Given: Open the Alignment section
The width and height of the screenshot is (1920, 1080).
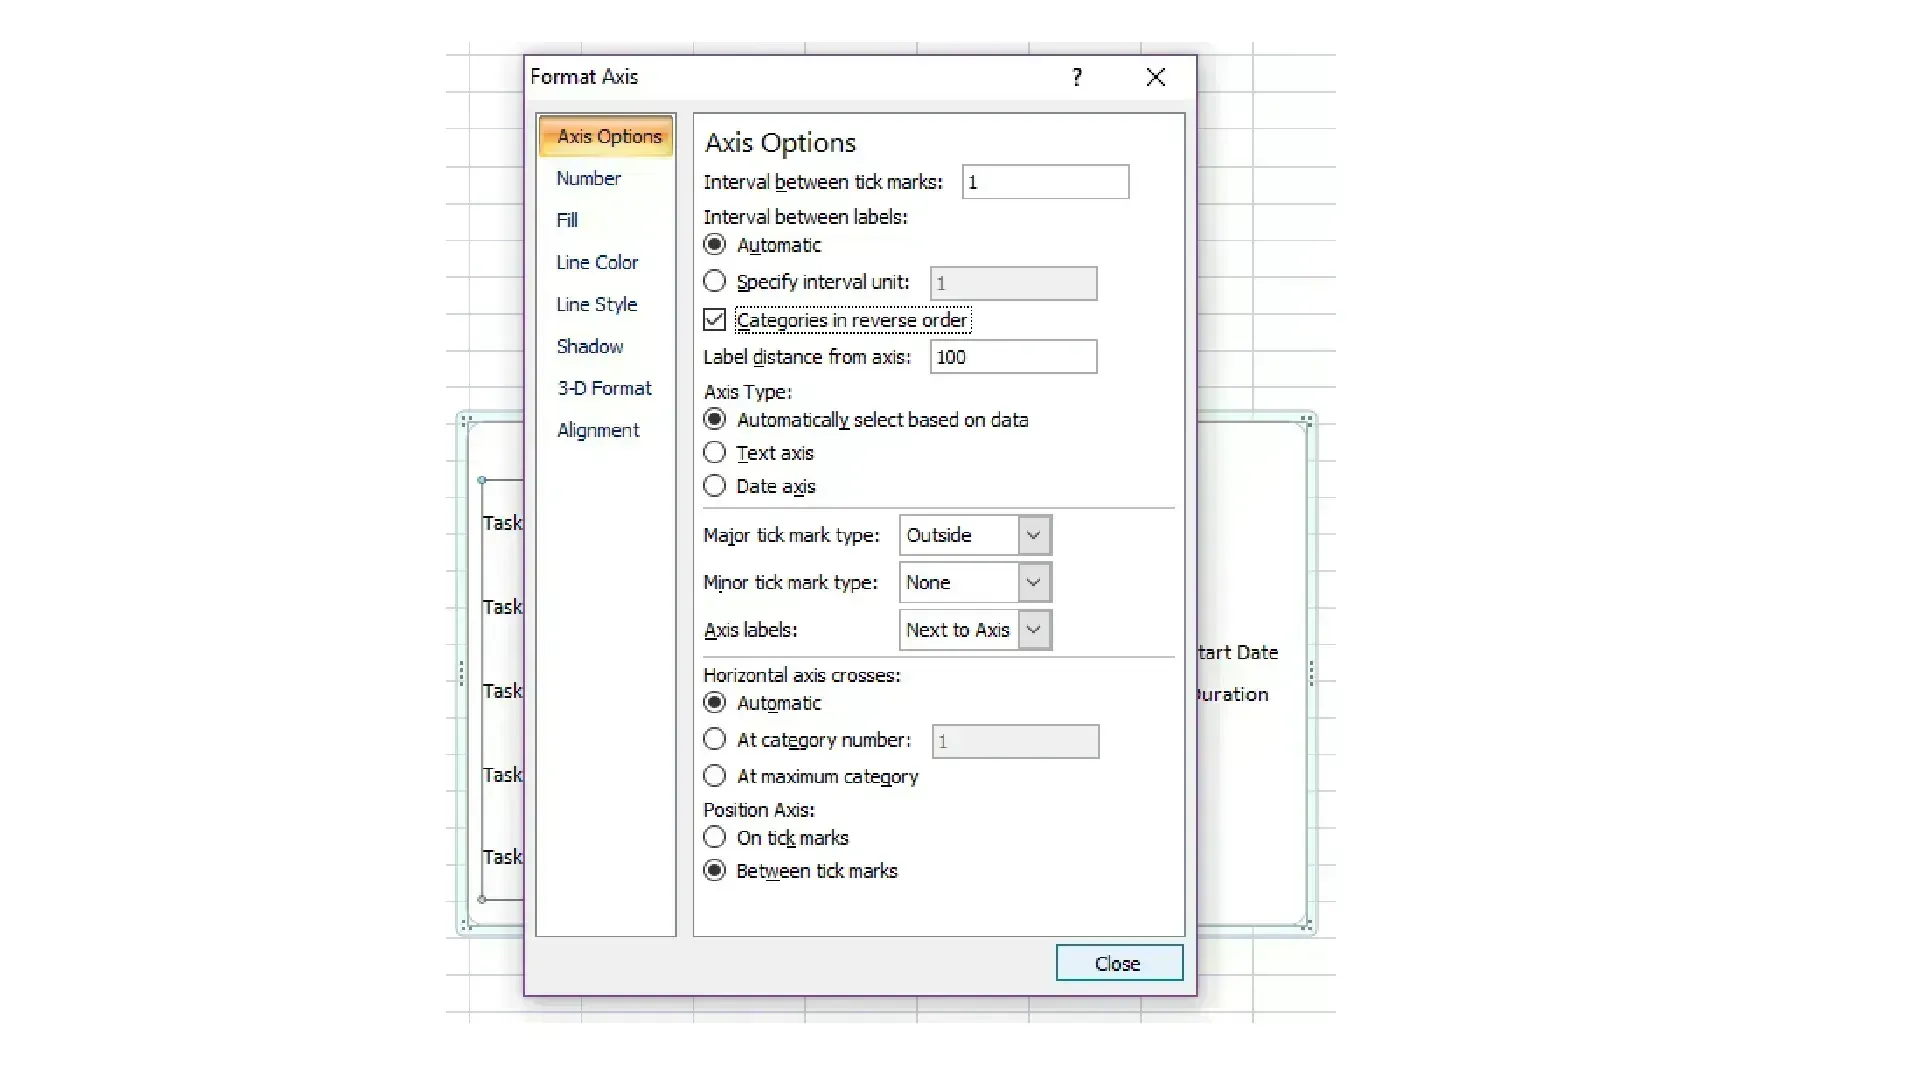Looking at the screenshot, I should (x=598, y=430).
